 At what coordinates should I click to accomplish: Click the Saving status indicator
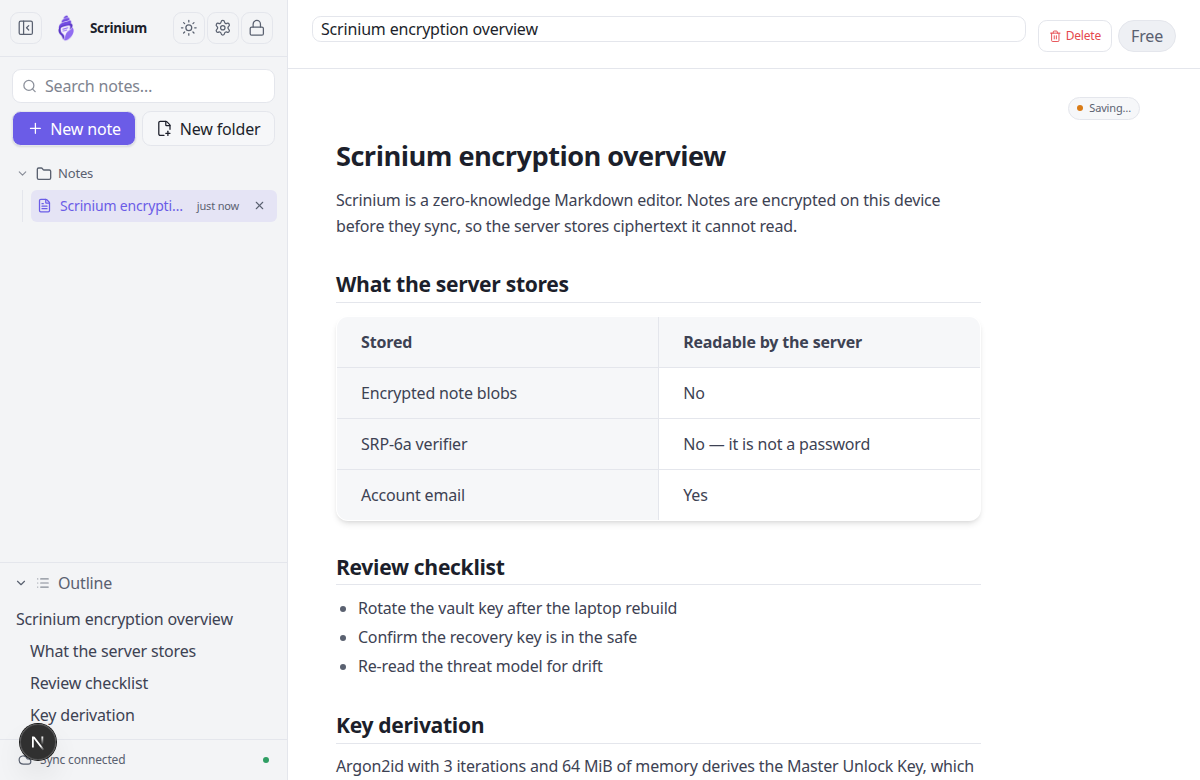[x=1104, y=108]
